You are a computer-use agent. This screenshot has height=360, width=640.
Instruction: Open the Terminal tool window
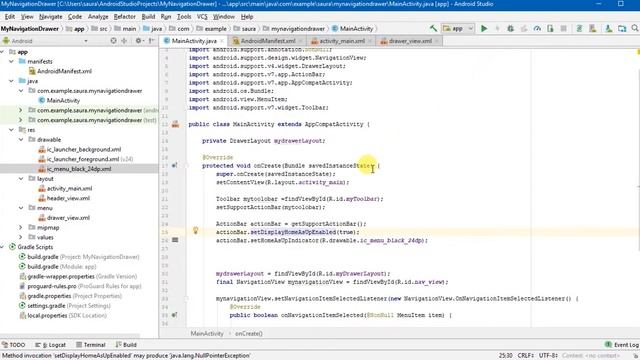(91, 345)
